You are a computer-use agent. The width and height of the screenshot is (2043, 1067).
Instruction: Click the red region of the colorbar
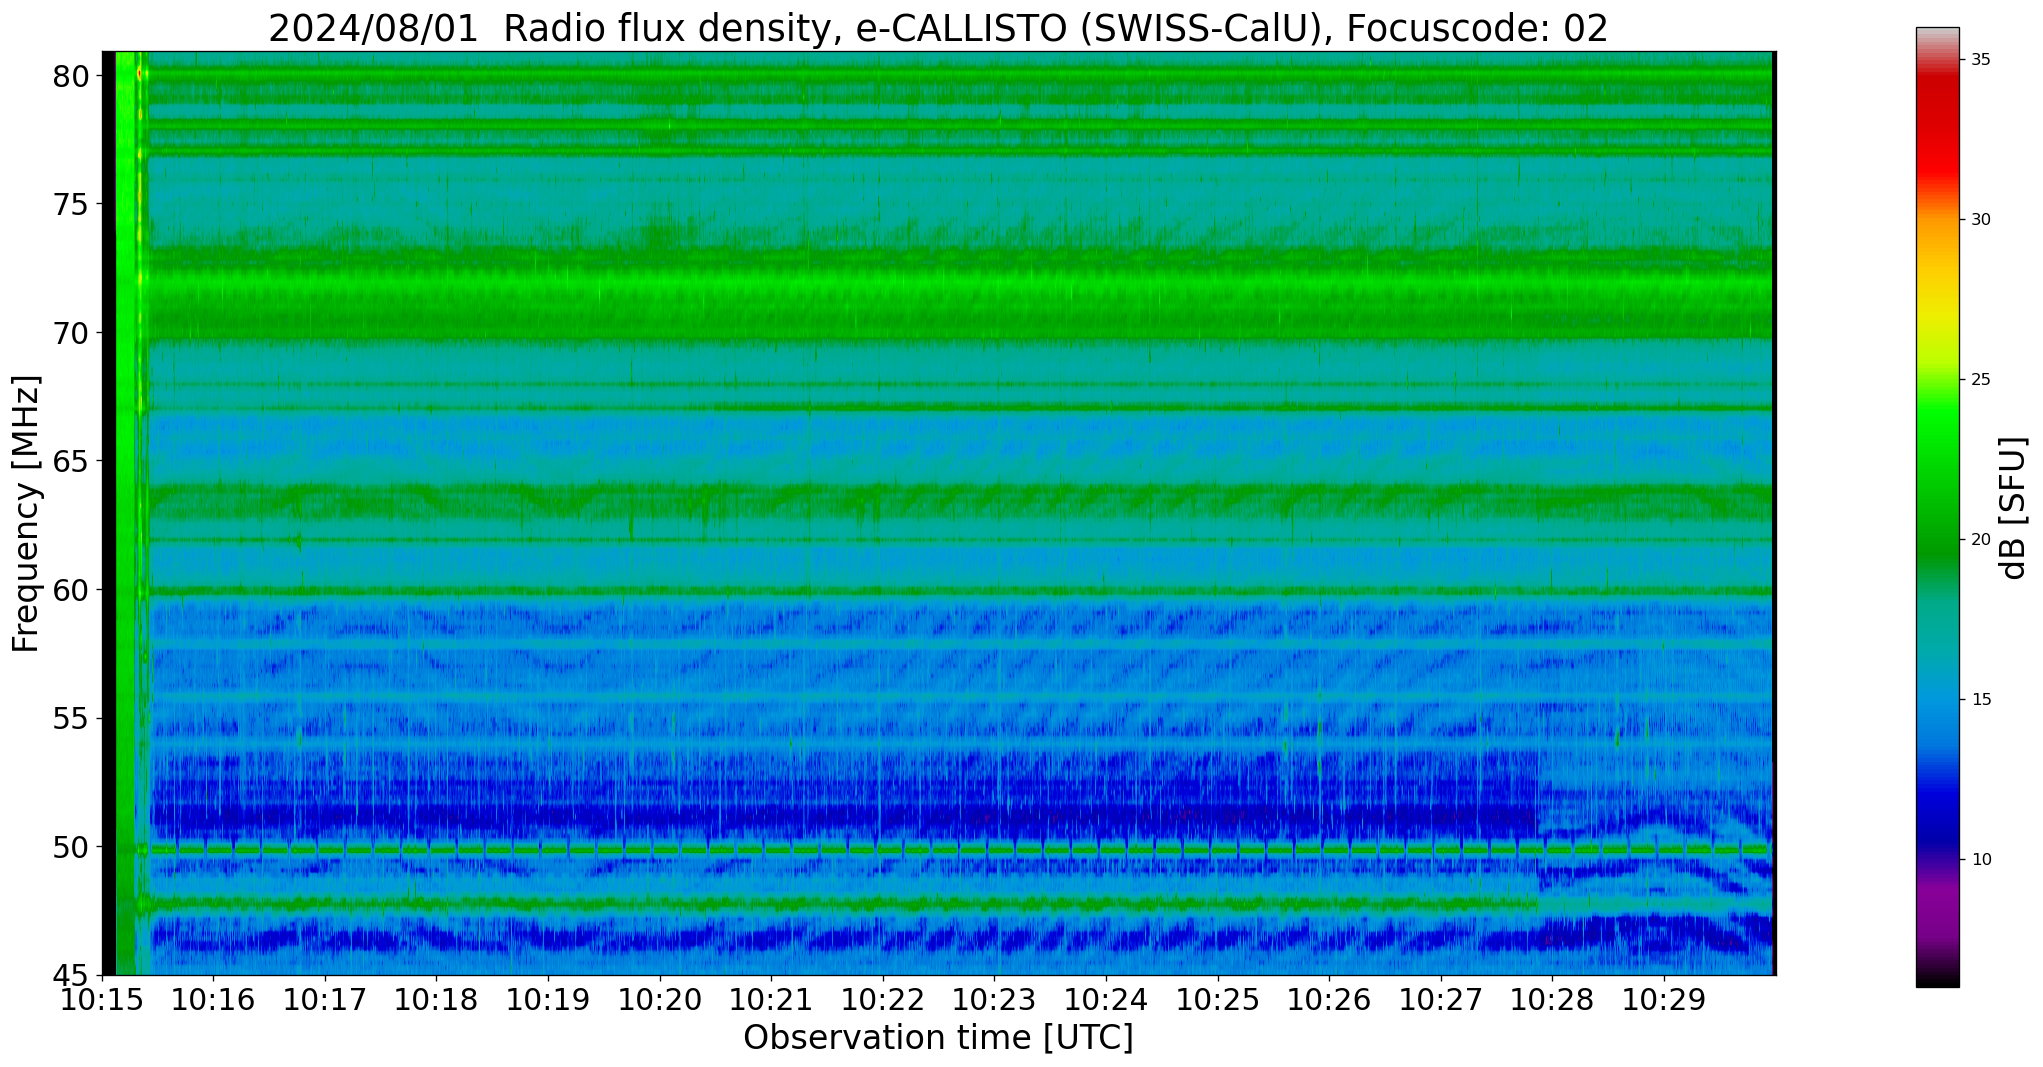tap(1938, 130)
